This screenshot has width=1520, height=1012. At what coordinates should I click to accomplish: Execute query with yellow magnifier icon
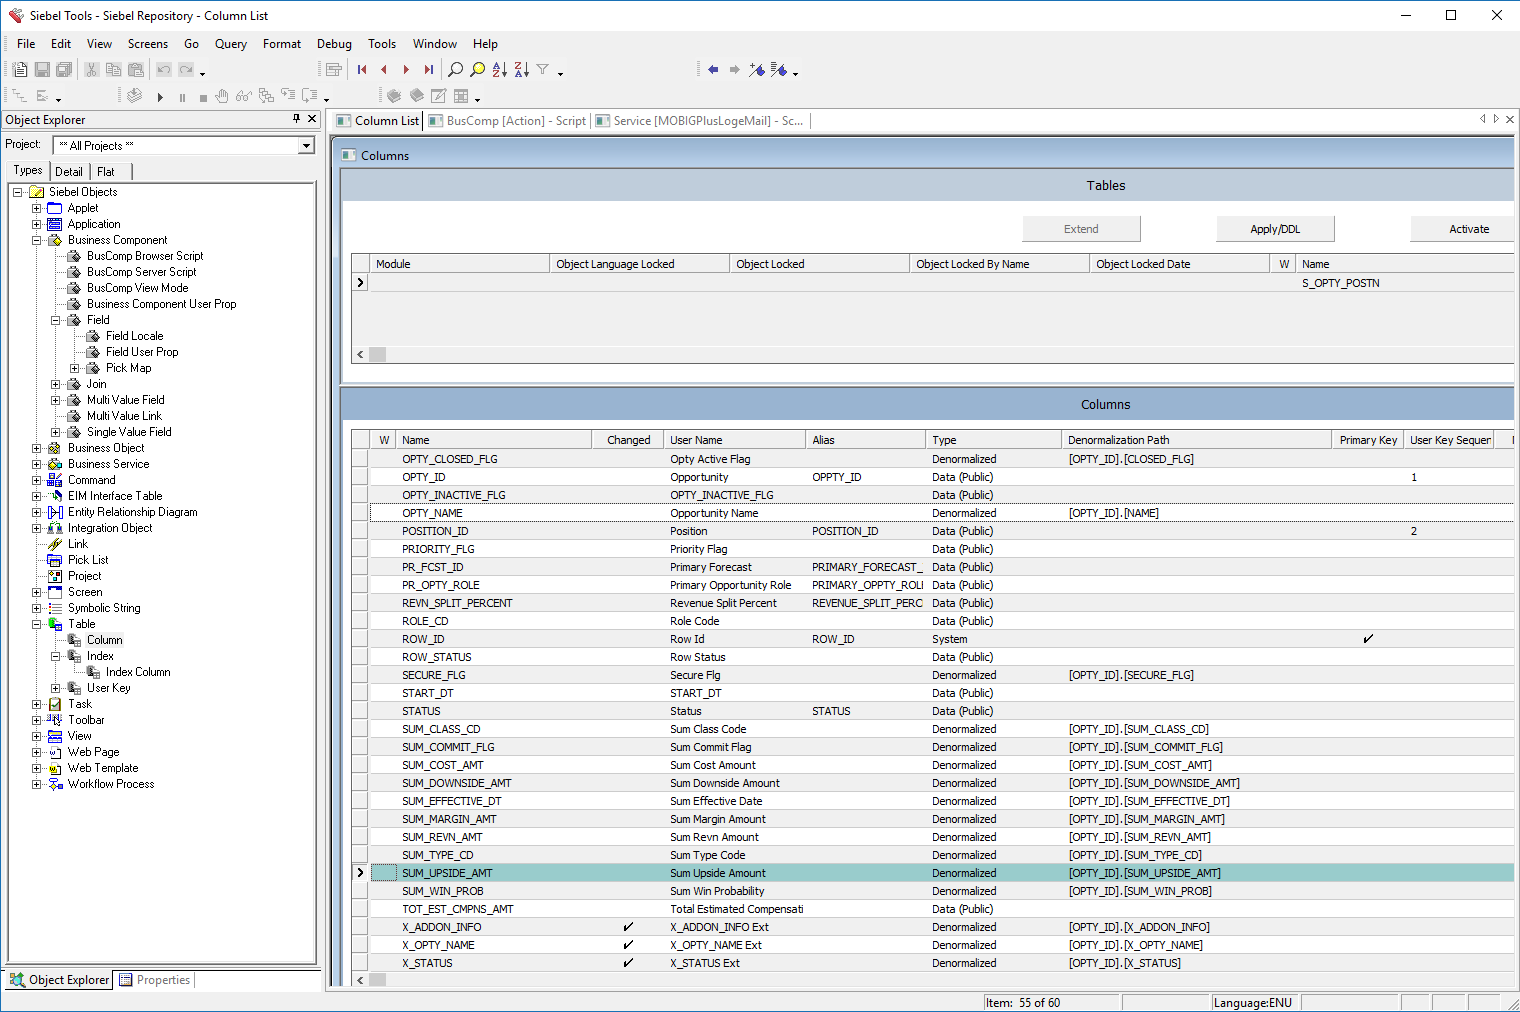click(478, 70)
